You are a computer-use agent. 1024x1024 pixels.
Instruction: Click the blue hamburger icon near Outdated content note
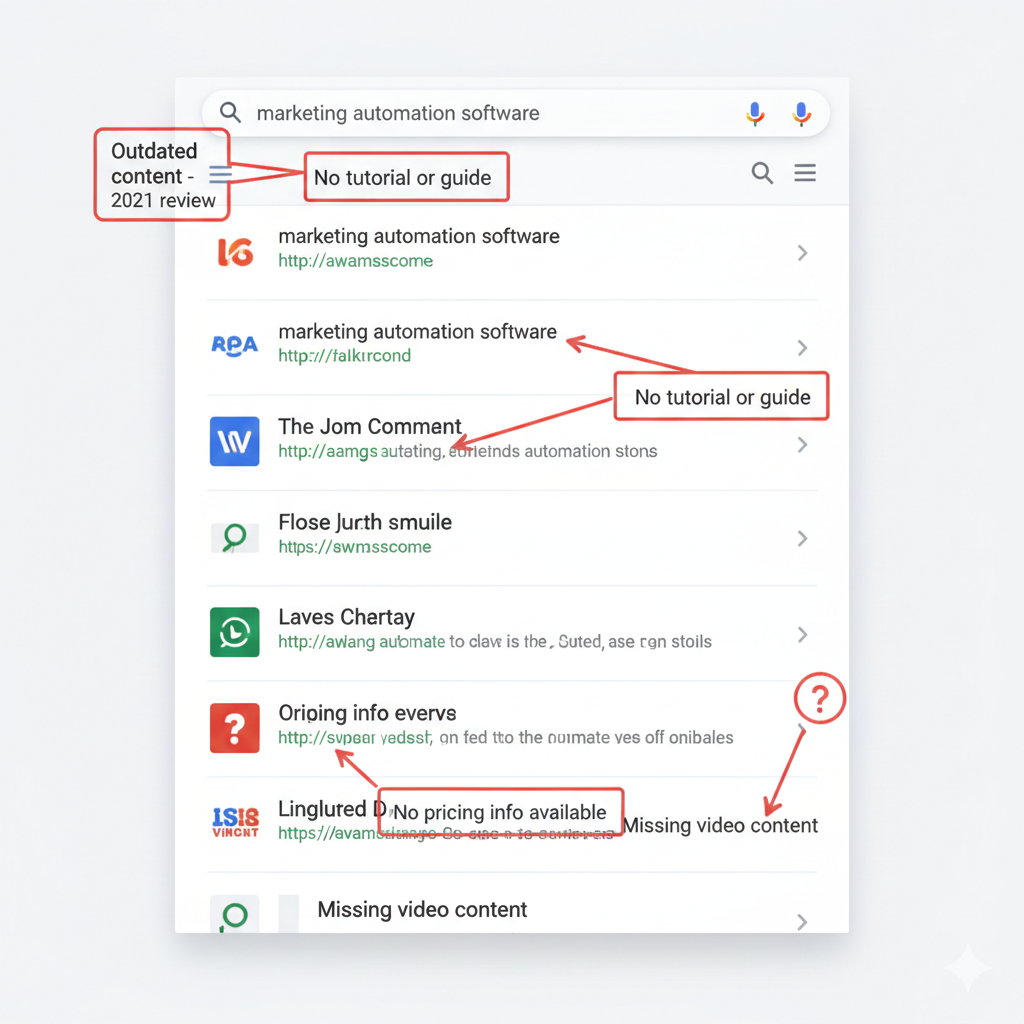[x=221, y=176]
